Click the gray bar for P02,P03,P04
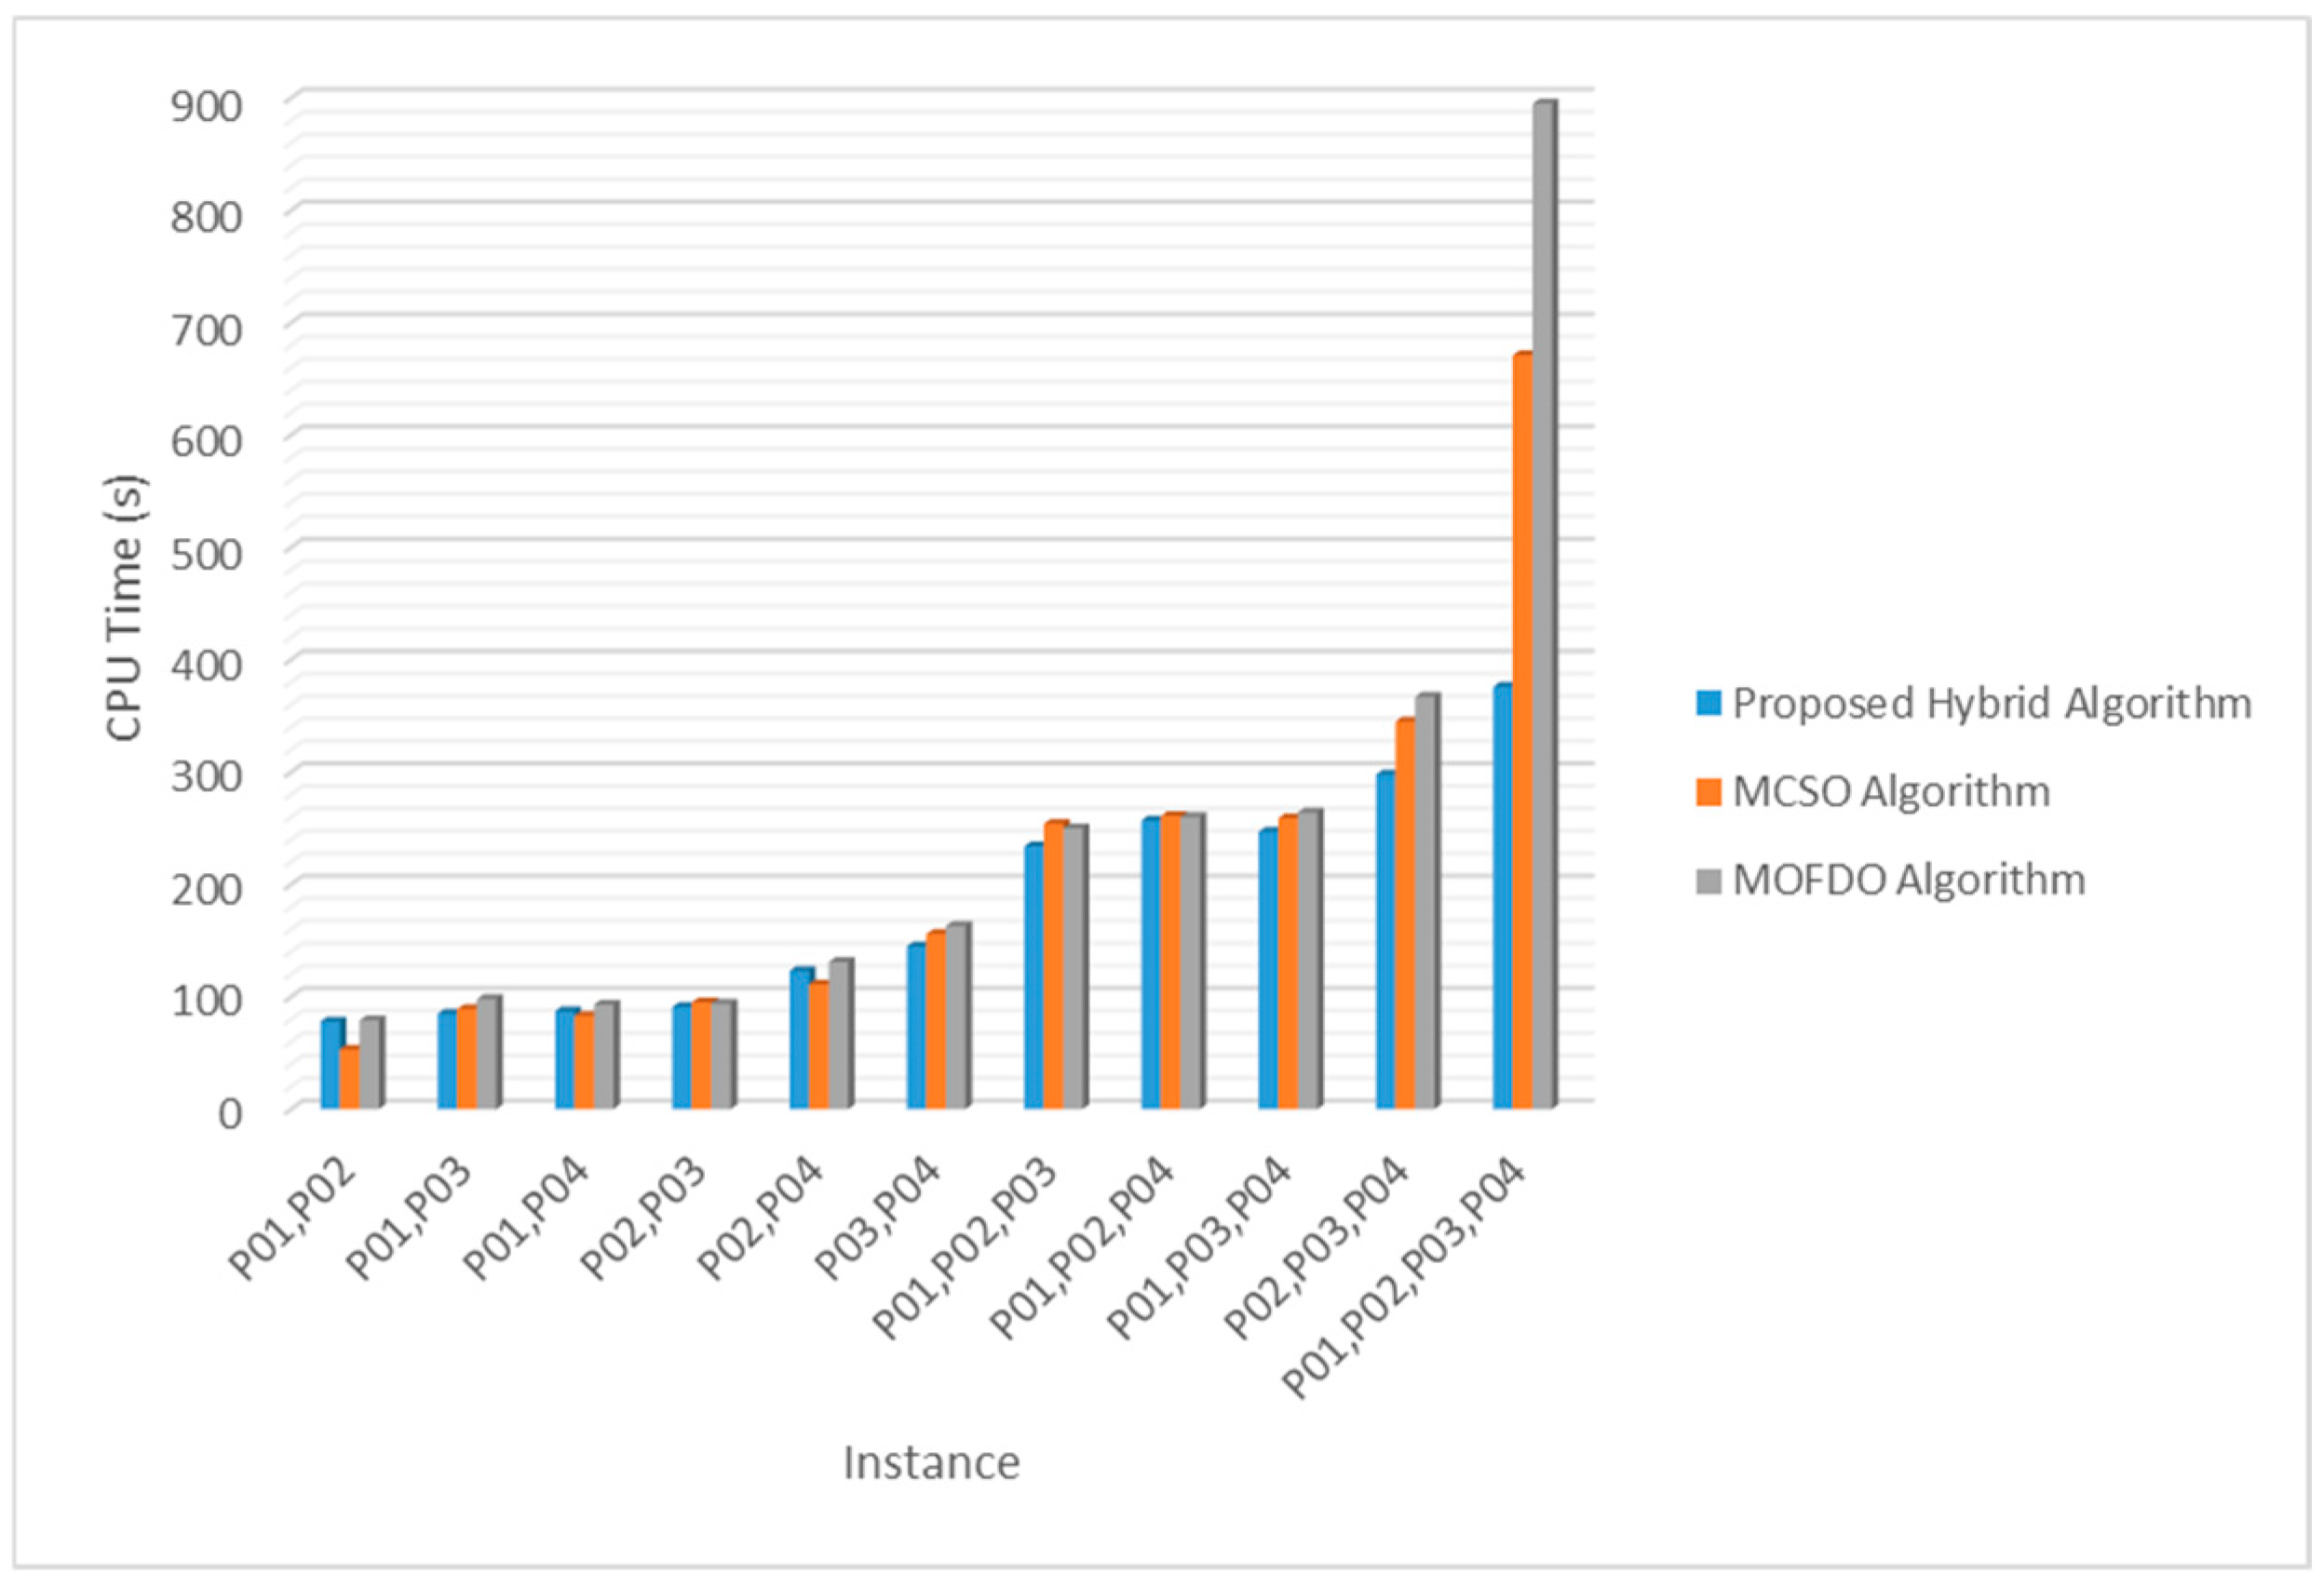Image resolution: width=2324 pixels, height=1588 pixels. (x=1426, y=900)
